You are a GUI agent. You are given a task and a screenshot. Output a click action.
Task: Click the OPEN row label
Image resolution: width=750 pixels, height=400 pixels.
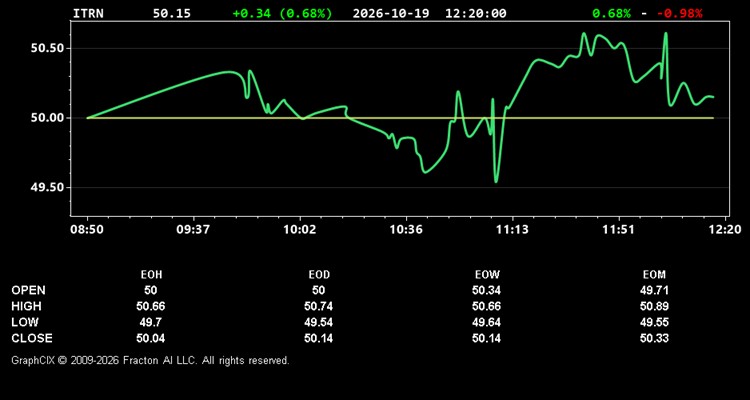tap(29, 290)
